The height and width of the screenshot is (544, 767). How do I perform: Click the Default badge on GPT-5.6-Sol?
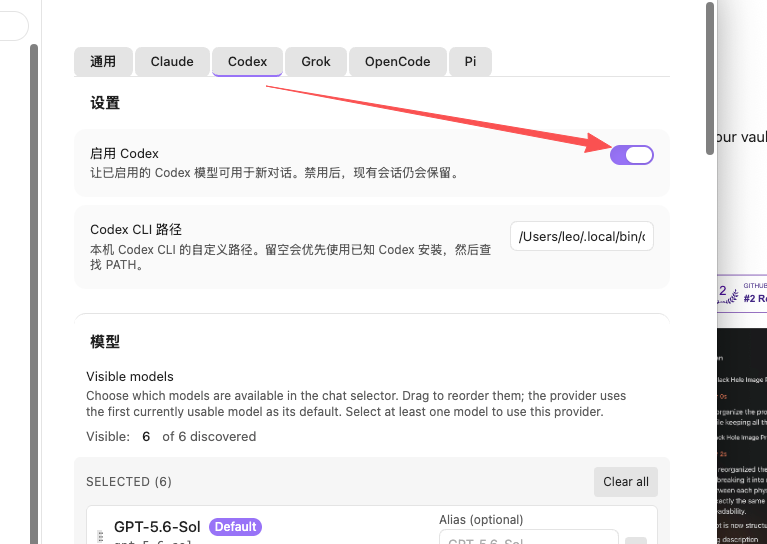tap(235, 527)
